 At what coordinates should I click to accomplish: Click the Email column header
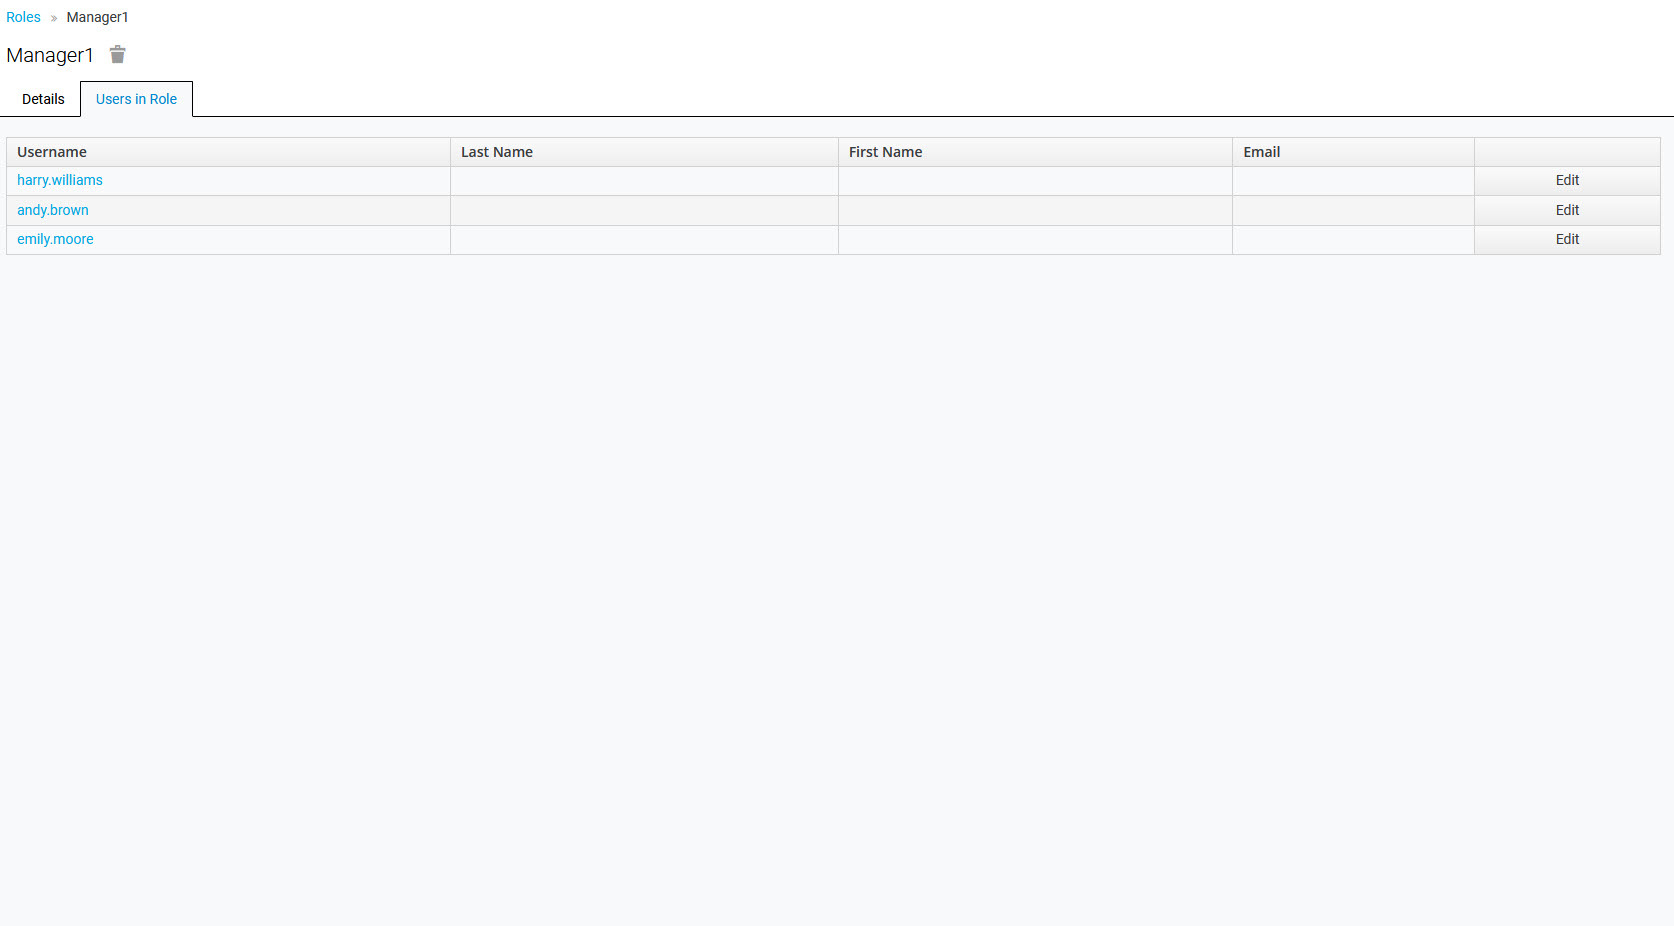(x=1261, y=152)
